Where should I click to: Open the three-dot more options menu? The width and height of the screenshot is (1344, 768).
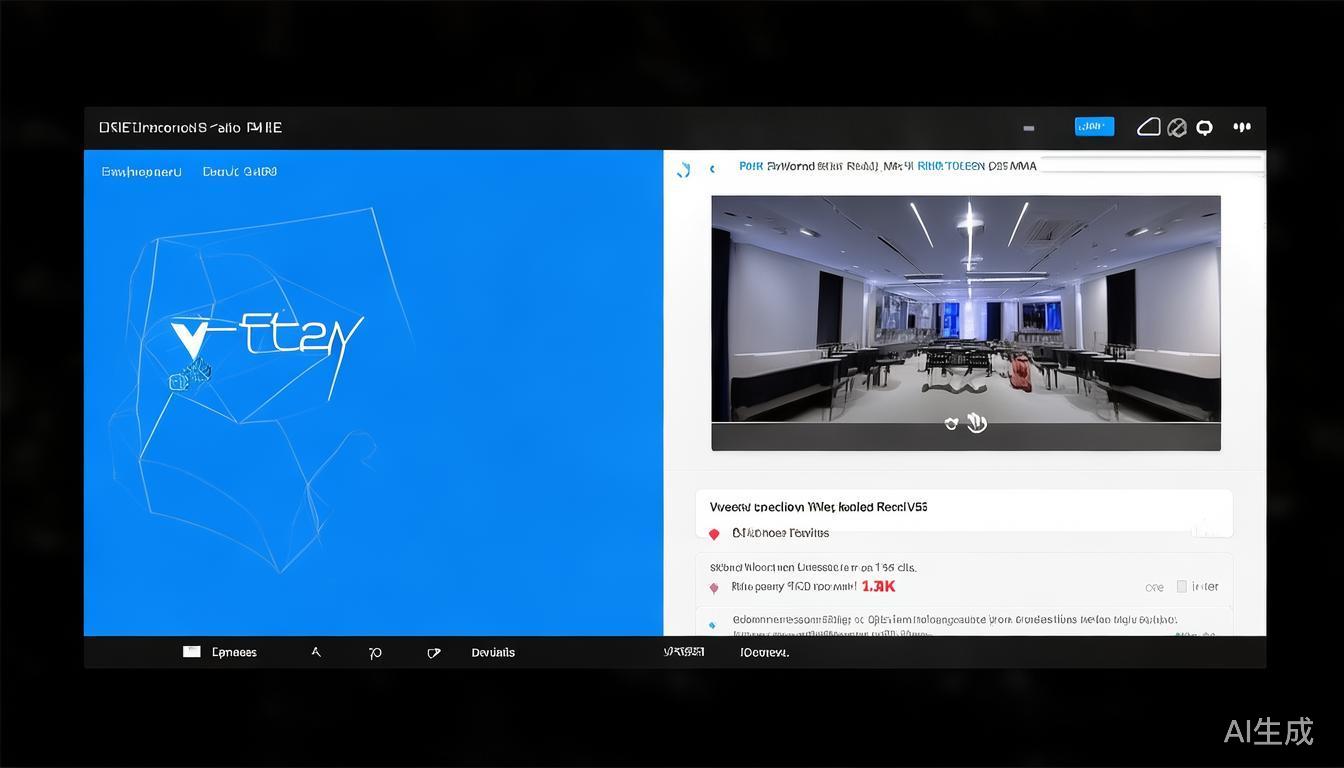(1242, 127)
